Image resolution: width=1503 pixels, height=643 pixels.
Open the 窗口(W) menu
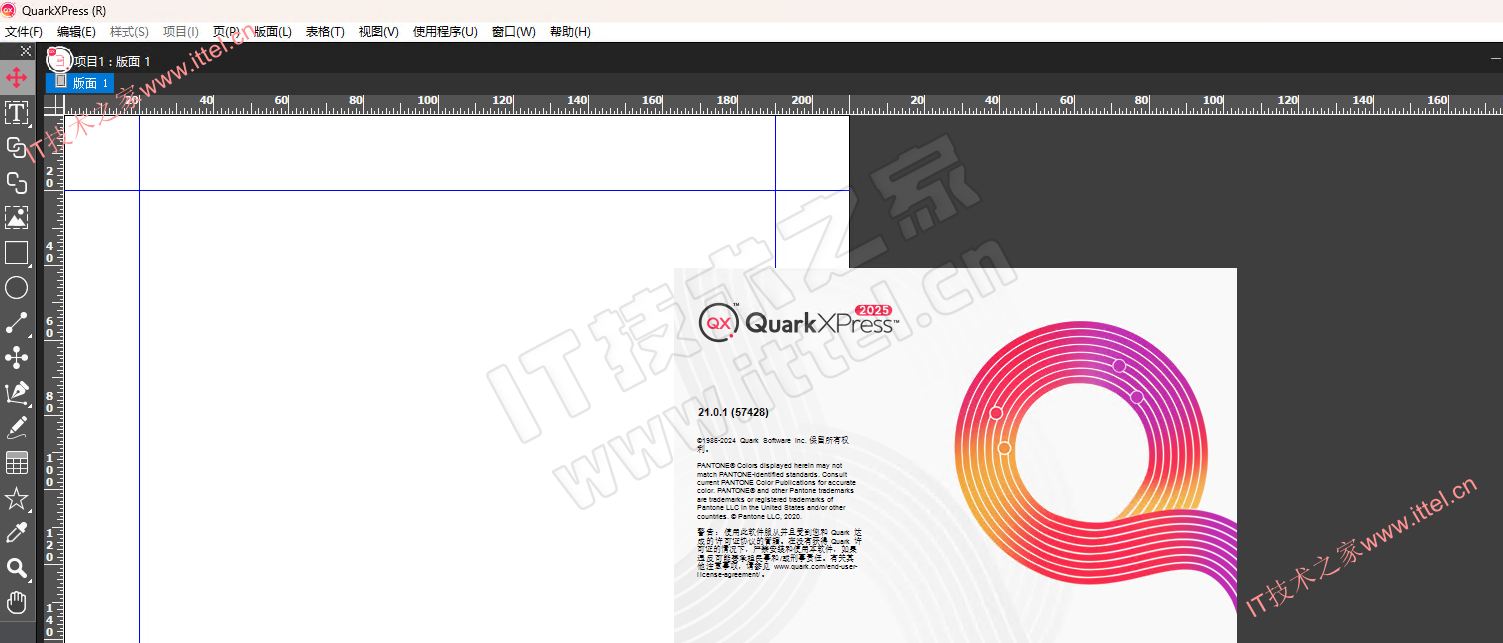coord(513,32)
